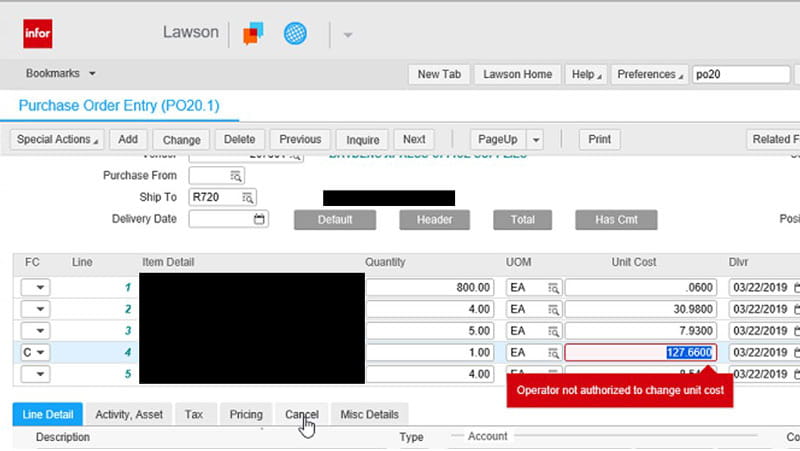Screen dimensions: 800x451
Task: Click the highlighted unit cost 127.6600 field
Action: [x=640, y=353]
